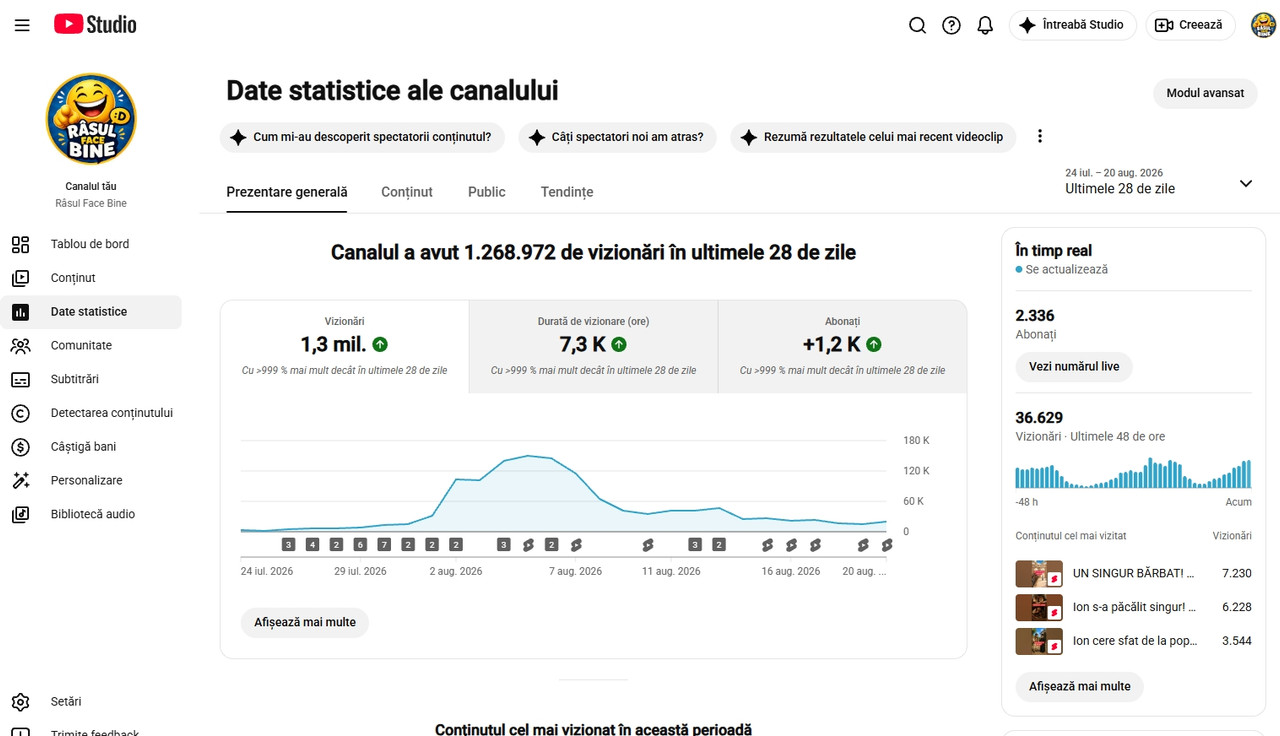
Task: Open the Personalizare magic wand icon
Action: point(20,481)
